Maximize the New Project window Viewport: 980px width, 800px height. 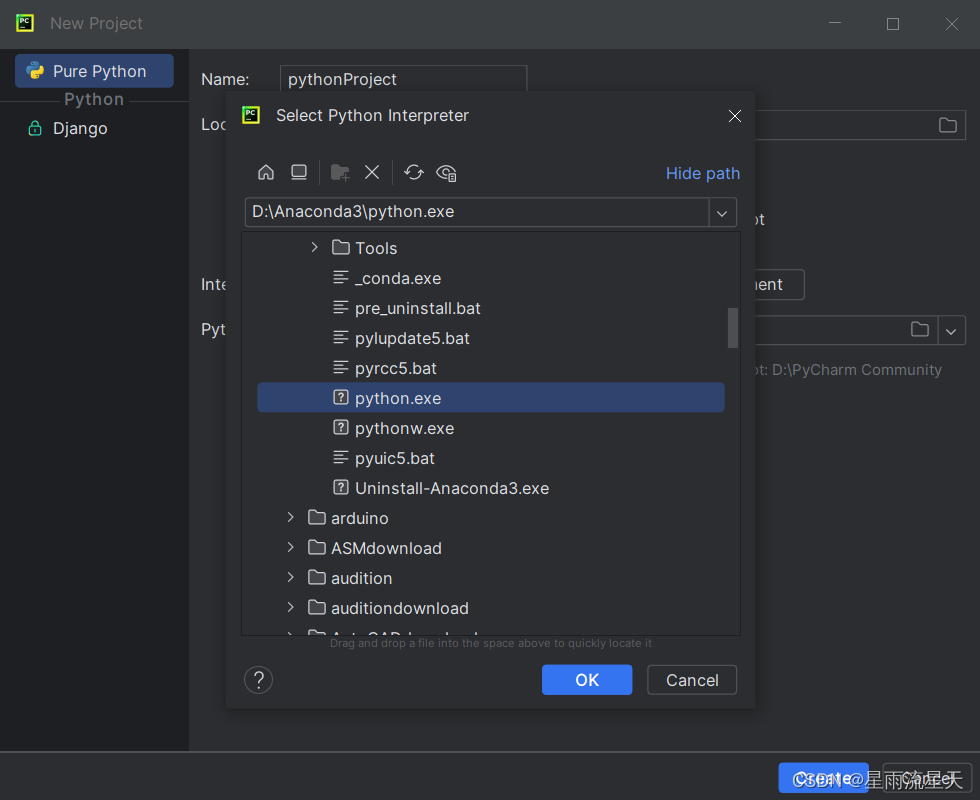point(893,24)
